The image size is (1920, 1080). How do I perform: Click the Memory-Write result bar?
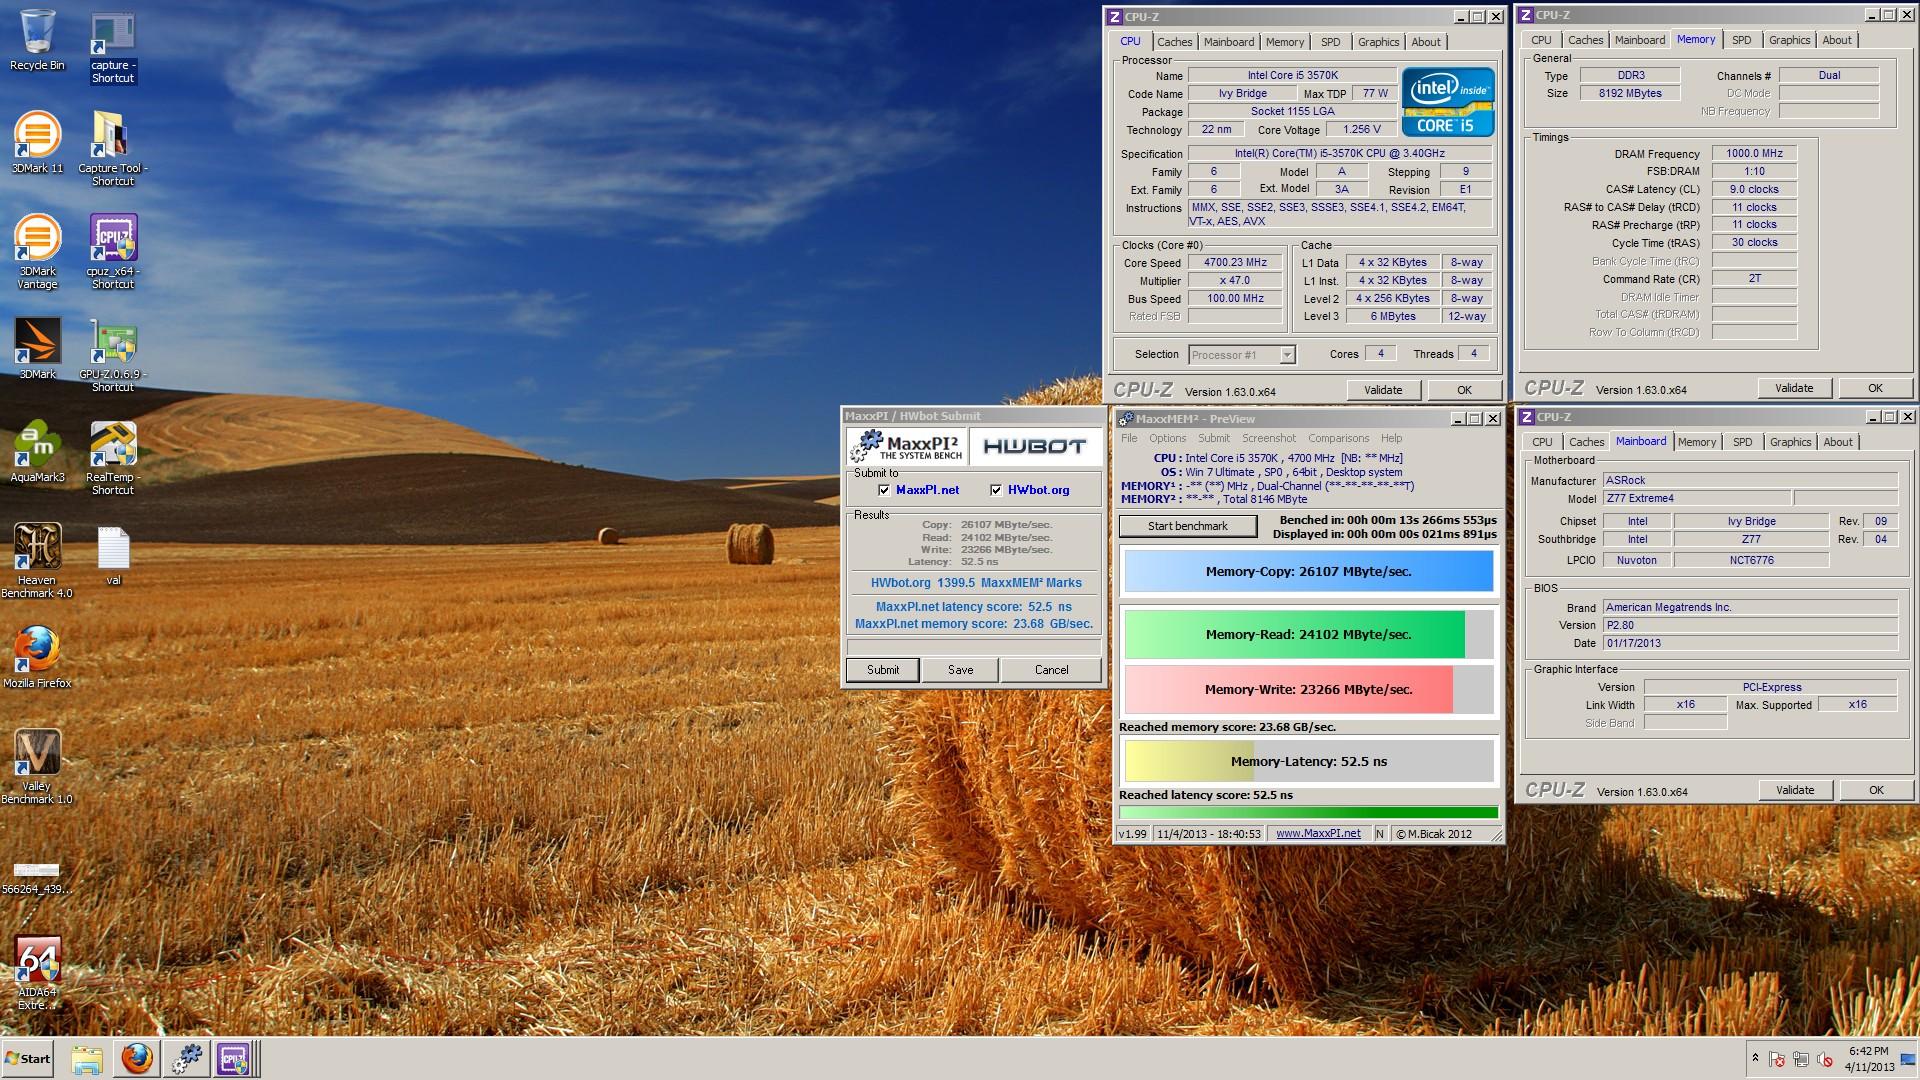[x=1308, y=689]
